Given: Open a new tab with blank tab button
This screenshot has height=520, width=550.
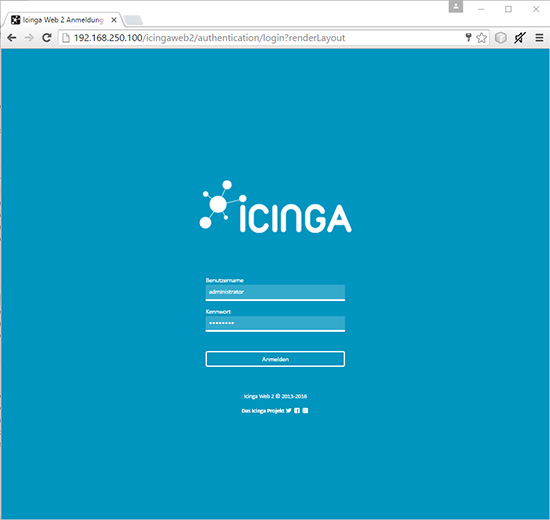Looking at the screenshot, I should point(133,20).
